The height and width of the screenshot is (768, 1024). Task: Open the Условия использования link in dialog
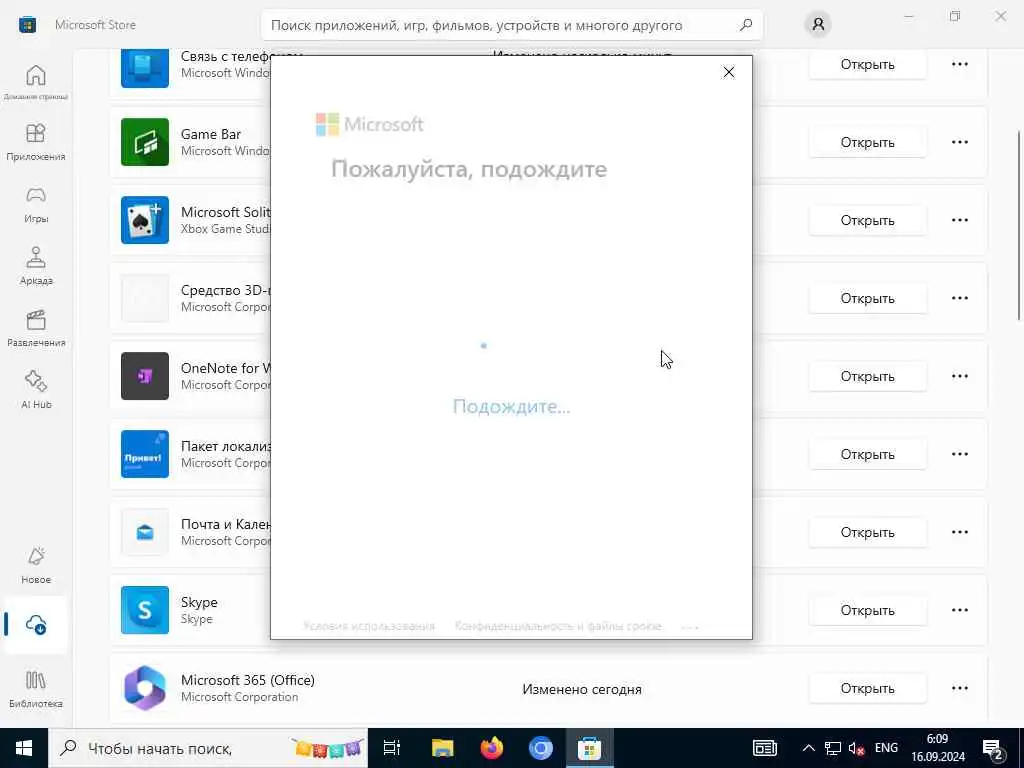tap(369, 626)
